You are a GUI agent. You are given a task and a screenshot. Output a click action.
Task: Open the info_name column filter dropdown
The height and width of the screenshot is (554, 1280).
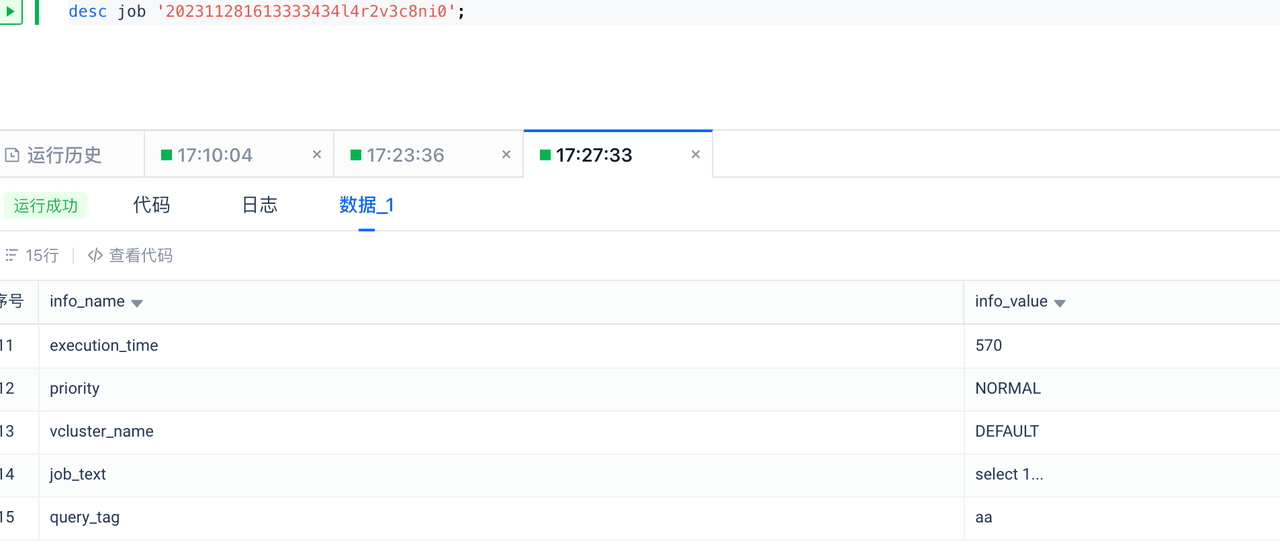click(137, 303)
